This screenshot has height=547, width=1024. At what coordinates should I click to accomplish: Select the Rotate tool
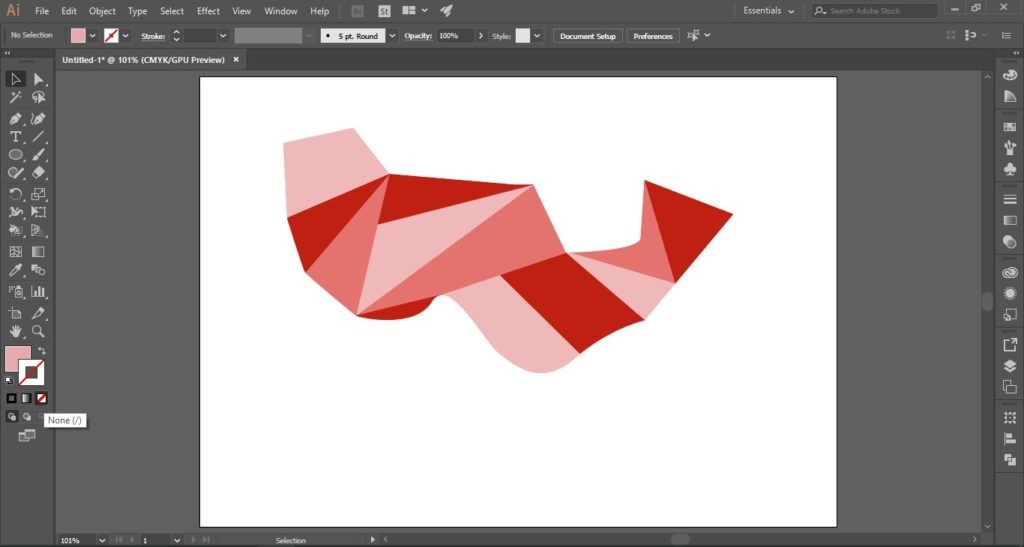pyautogui.click(x=15, y=194)
